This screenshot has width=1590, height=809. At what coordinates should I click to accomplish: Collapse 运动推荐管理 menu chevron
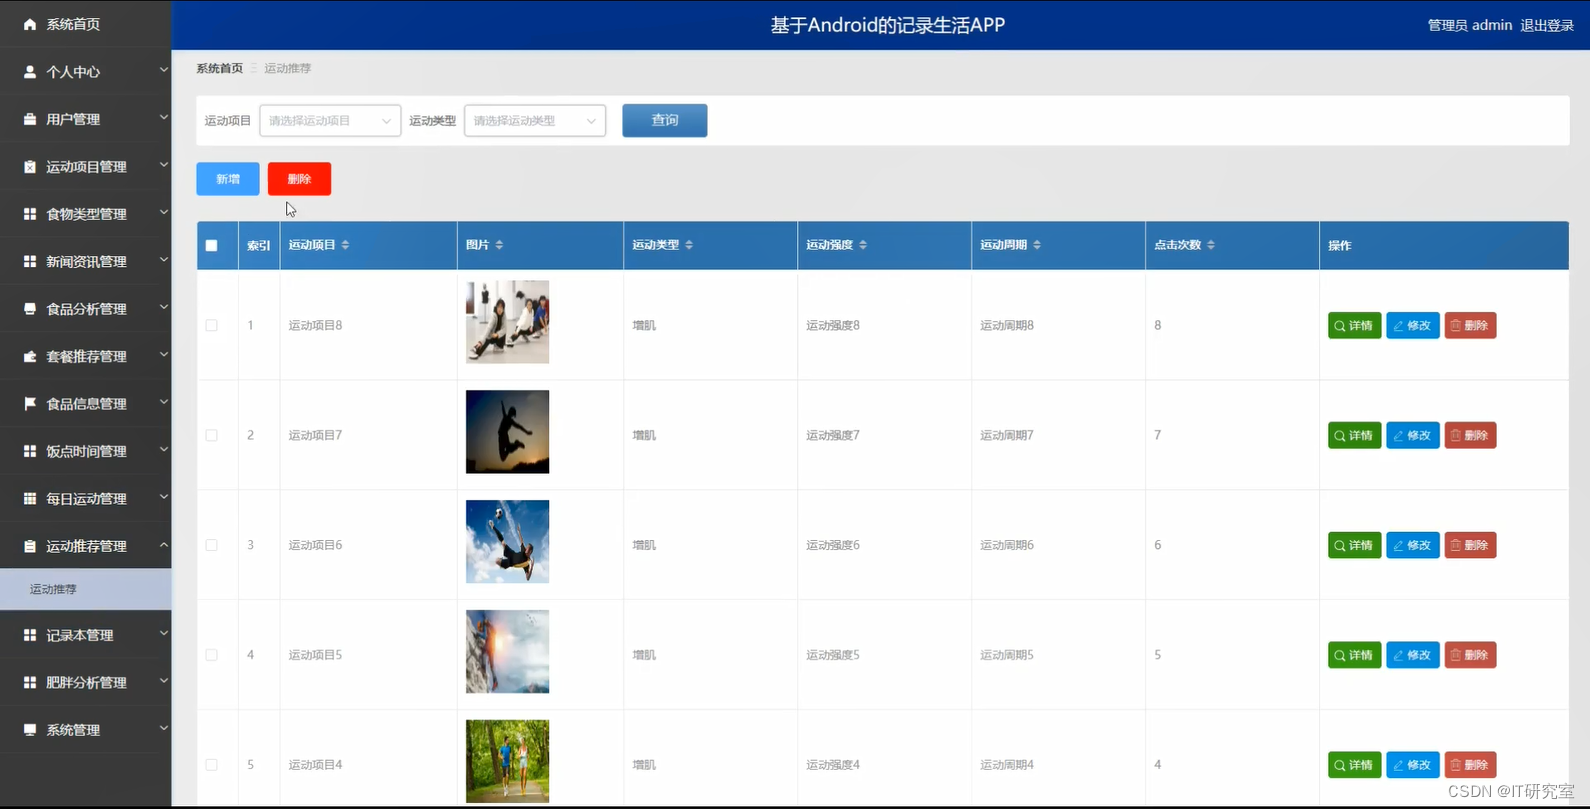pos(163,545)
